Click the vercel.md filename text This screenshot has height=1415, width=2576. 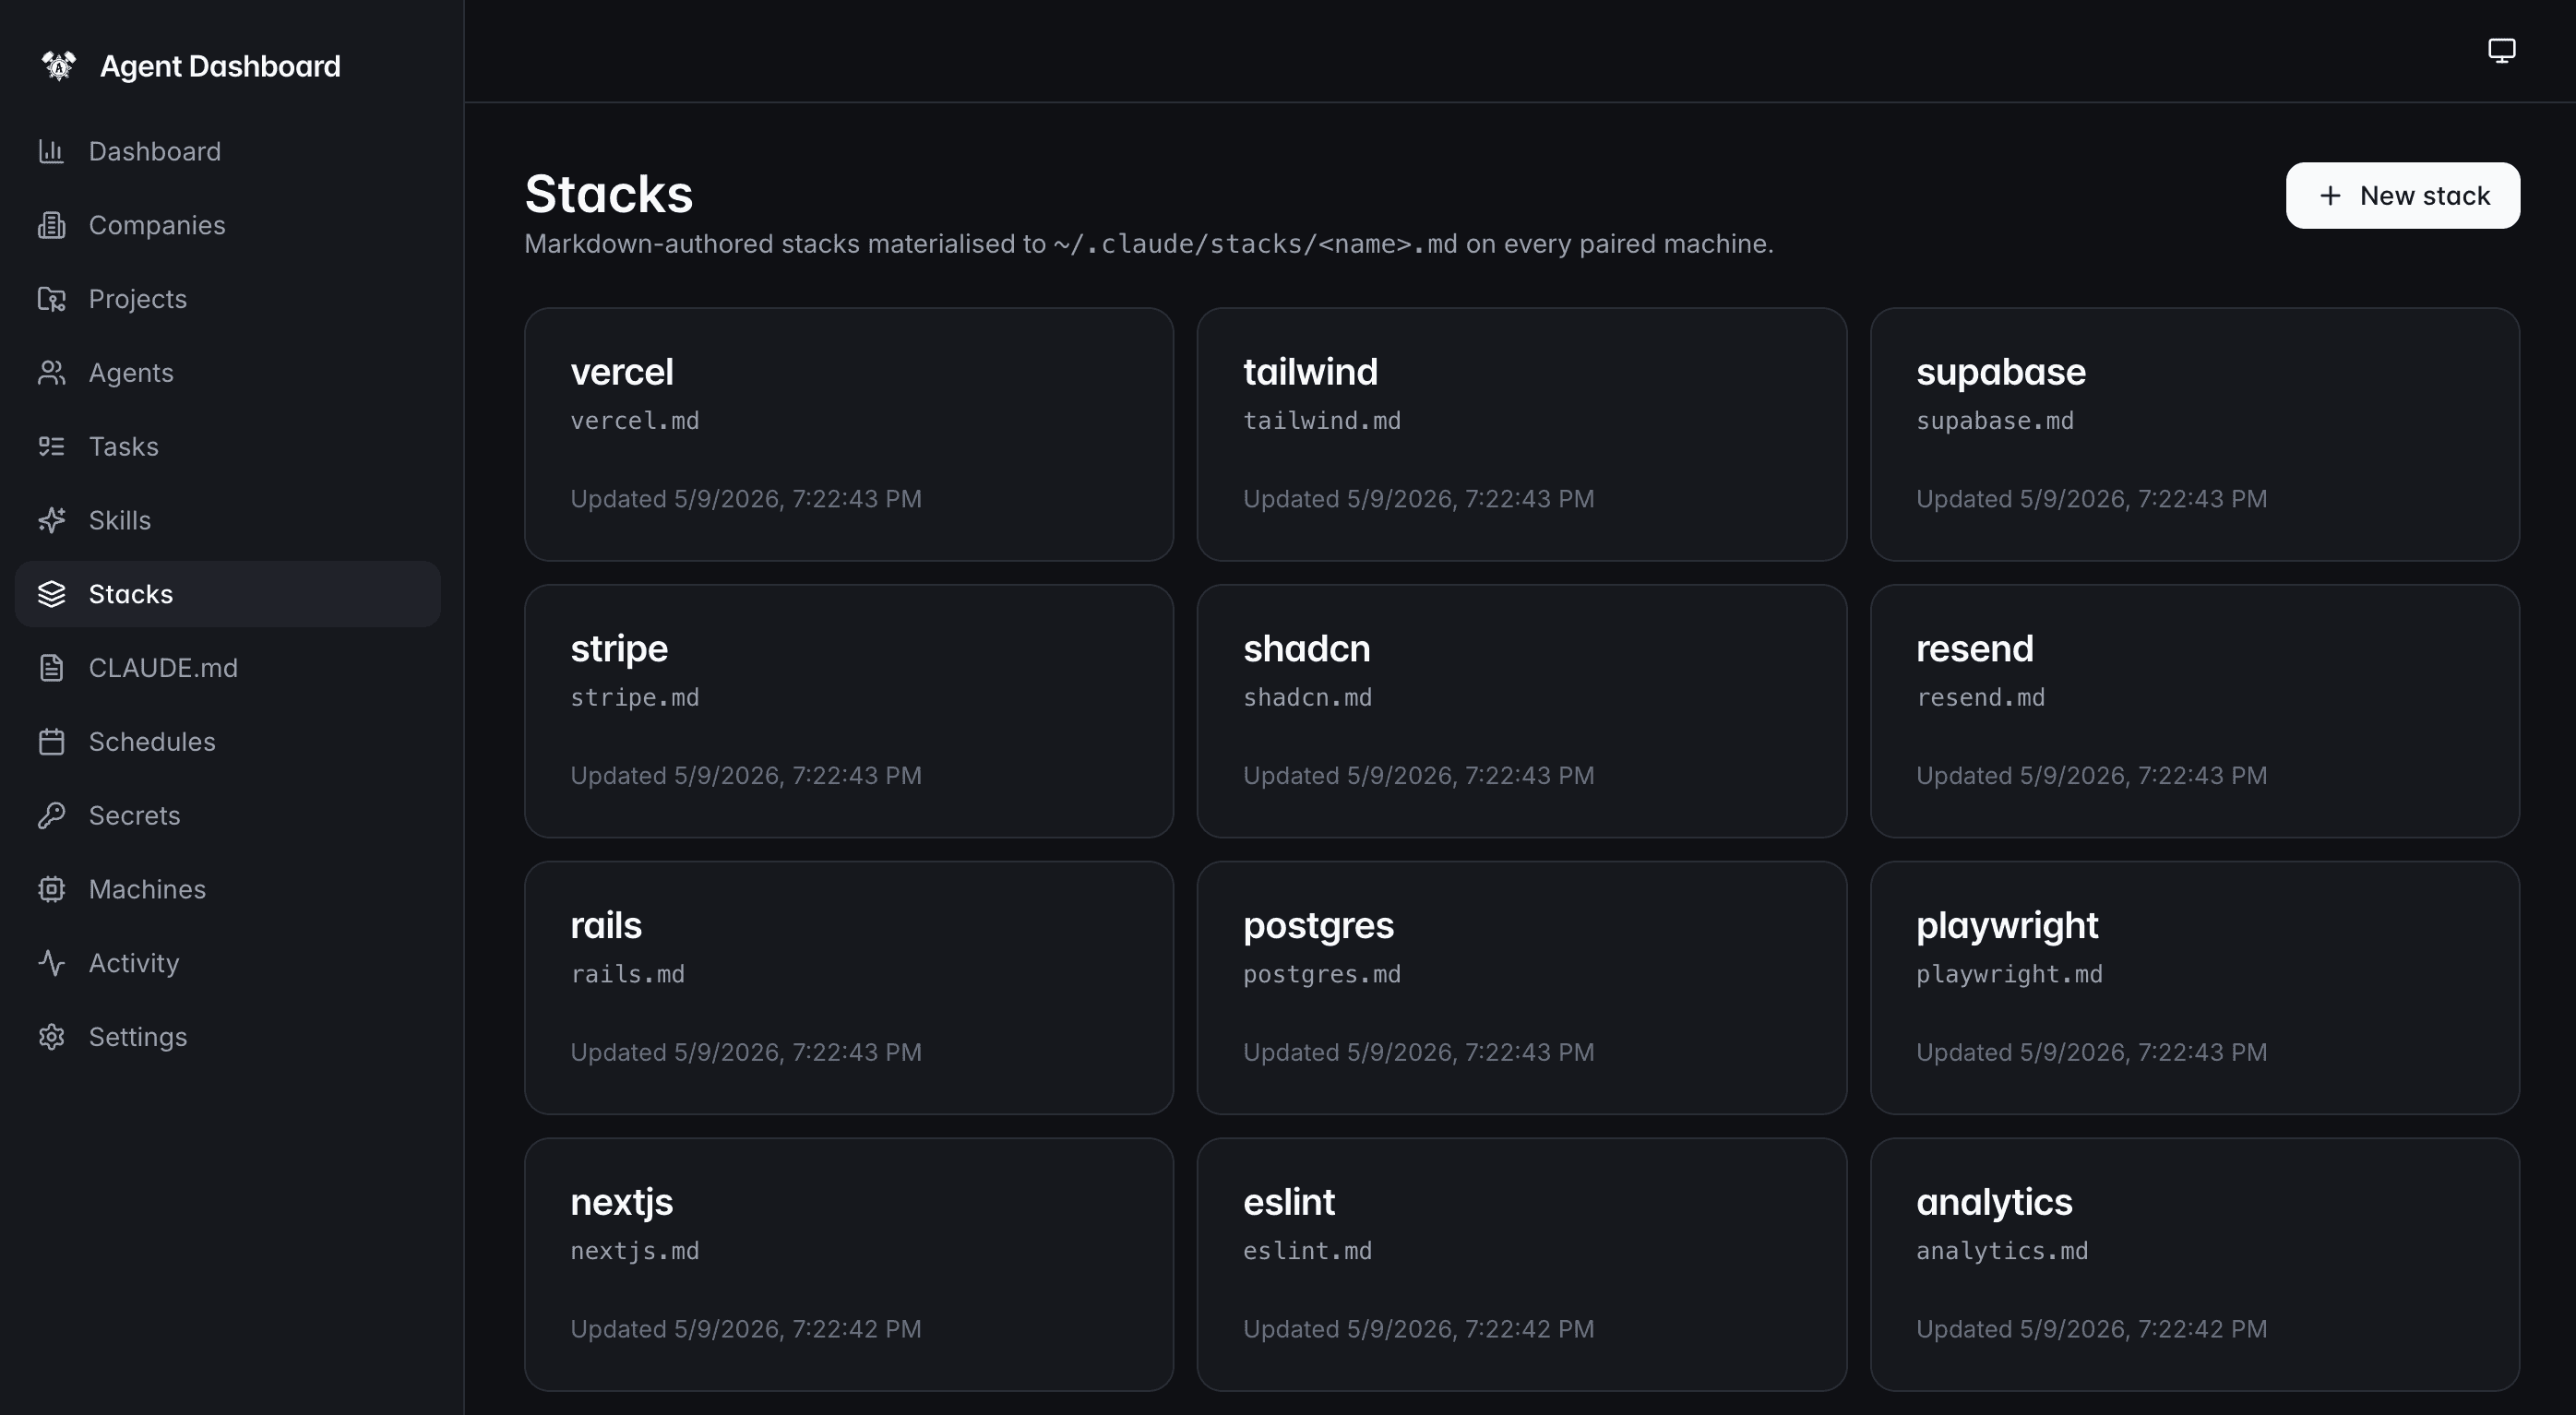[634, 421]
